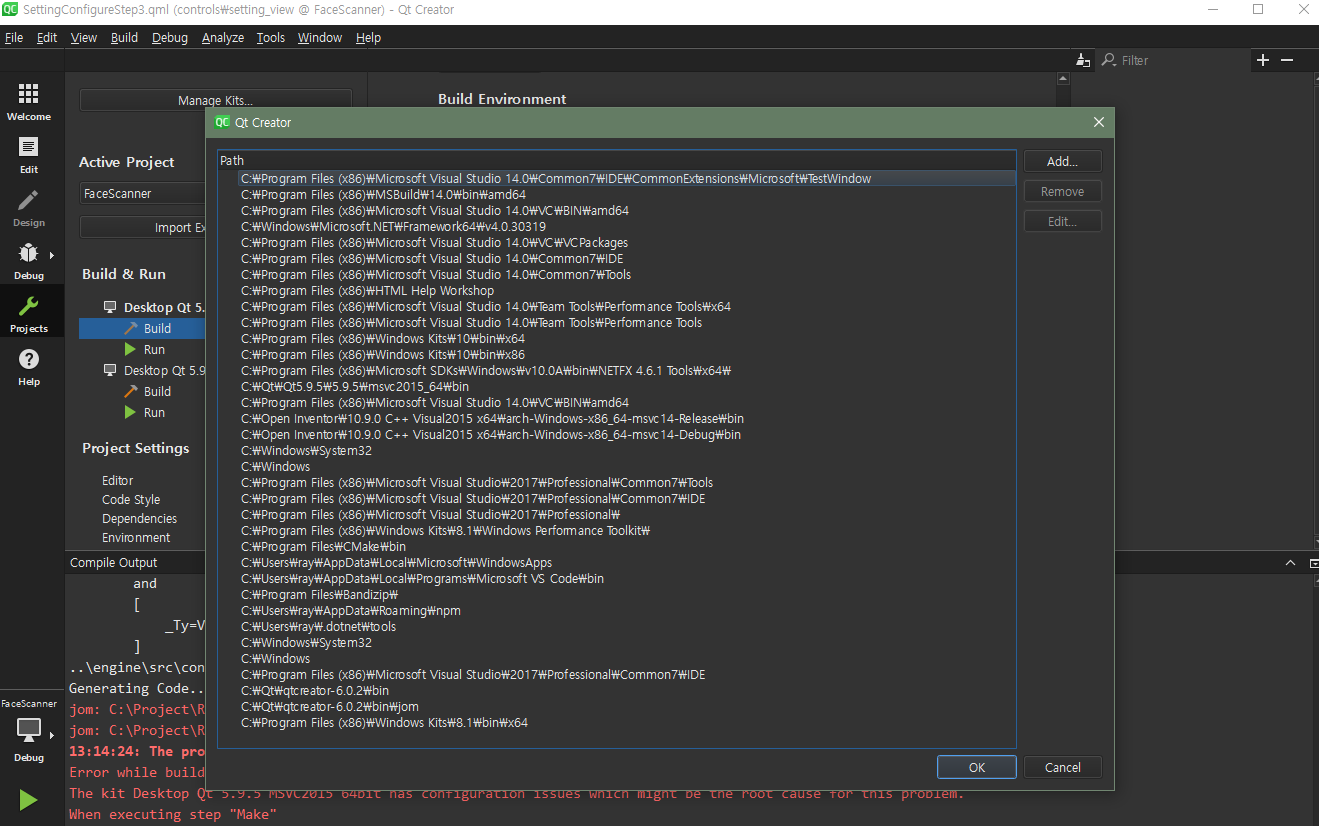Select the Program Files\CMake\bin path row
Image resolution: width=1319 pixels, height=826 pixels.
tap(617, 546)
